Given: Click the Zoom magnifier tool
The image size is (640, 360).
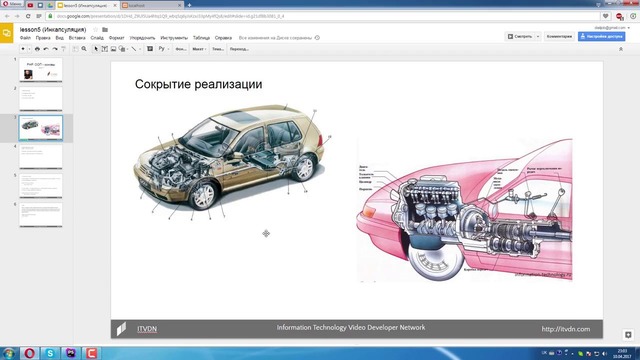Looking at the screenshot, I should click(x=84, y=49).
